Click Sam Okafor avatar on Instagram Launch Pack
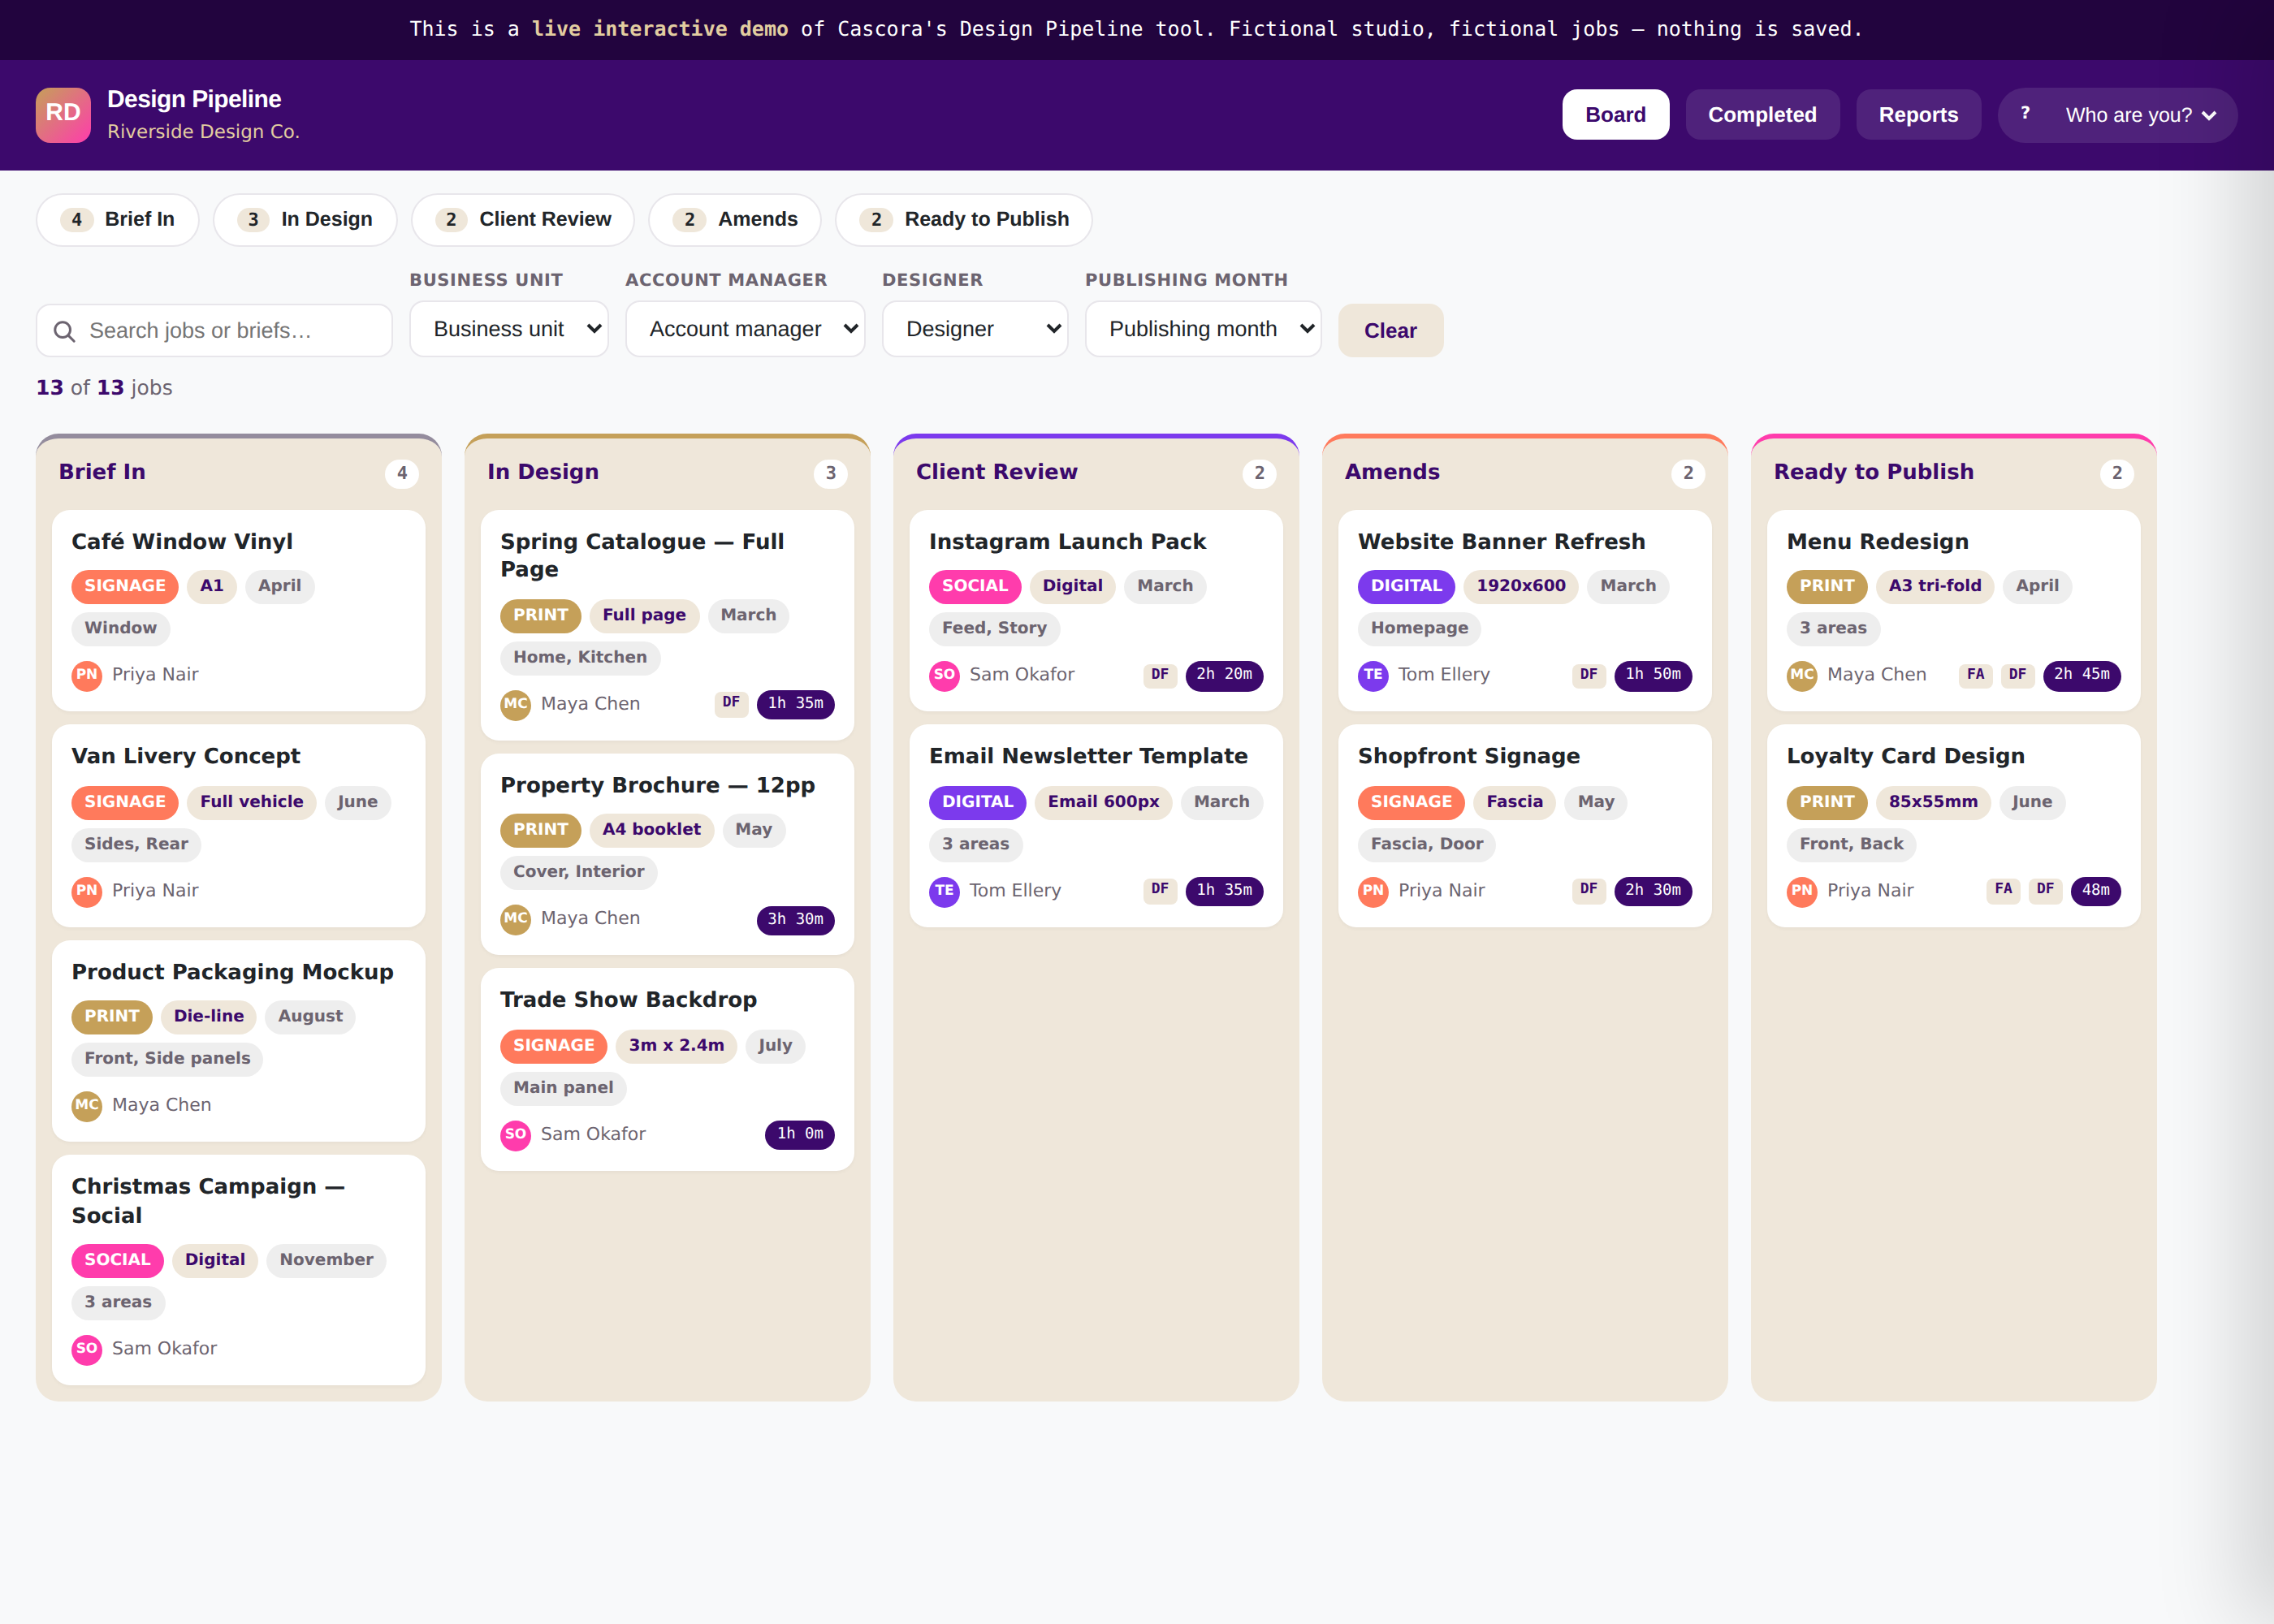The image size is (2274, 1624). tap(944, 675)
